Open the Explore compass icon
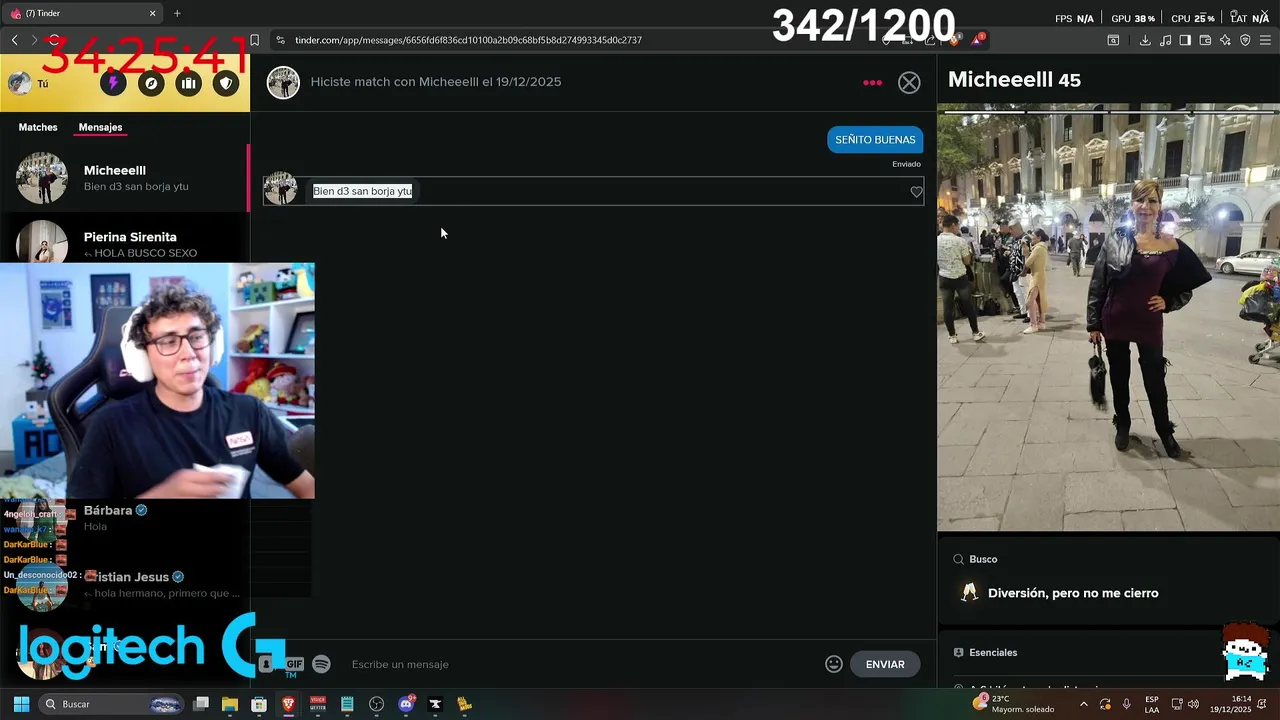Viewport: 1280px width, 720px height. (x=151, y=83)
